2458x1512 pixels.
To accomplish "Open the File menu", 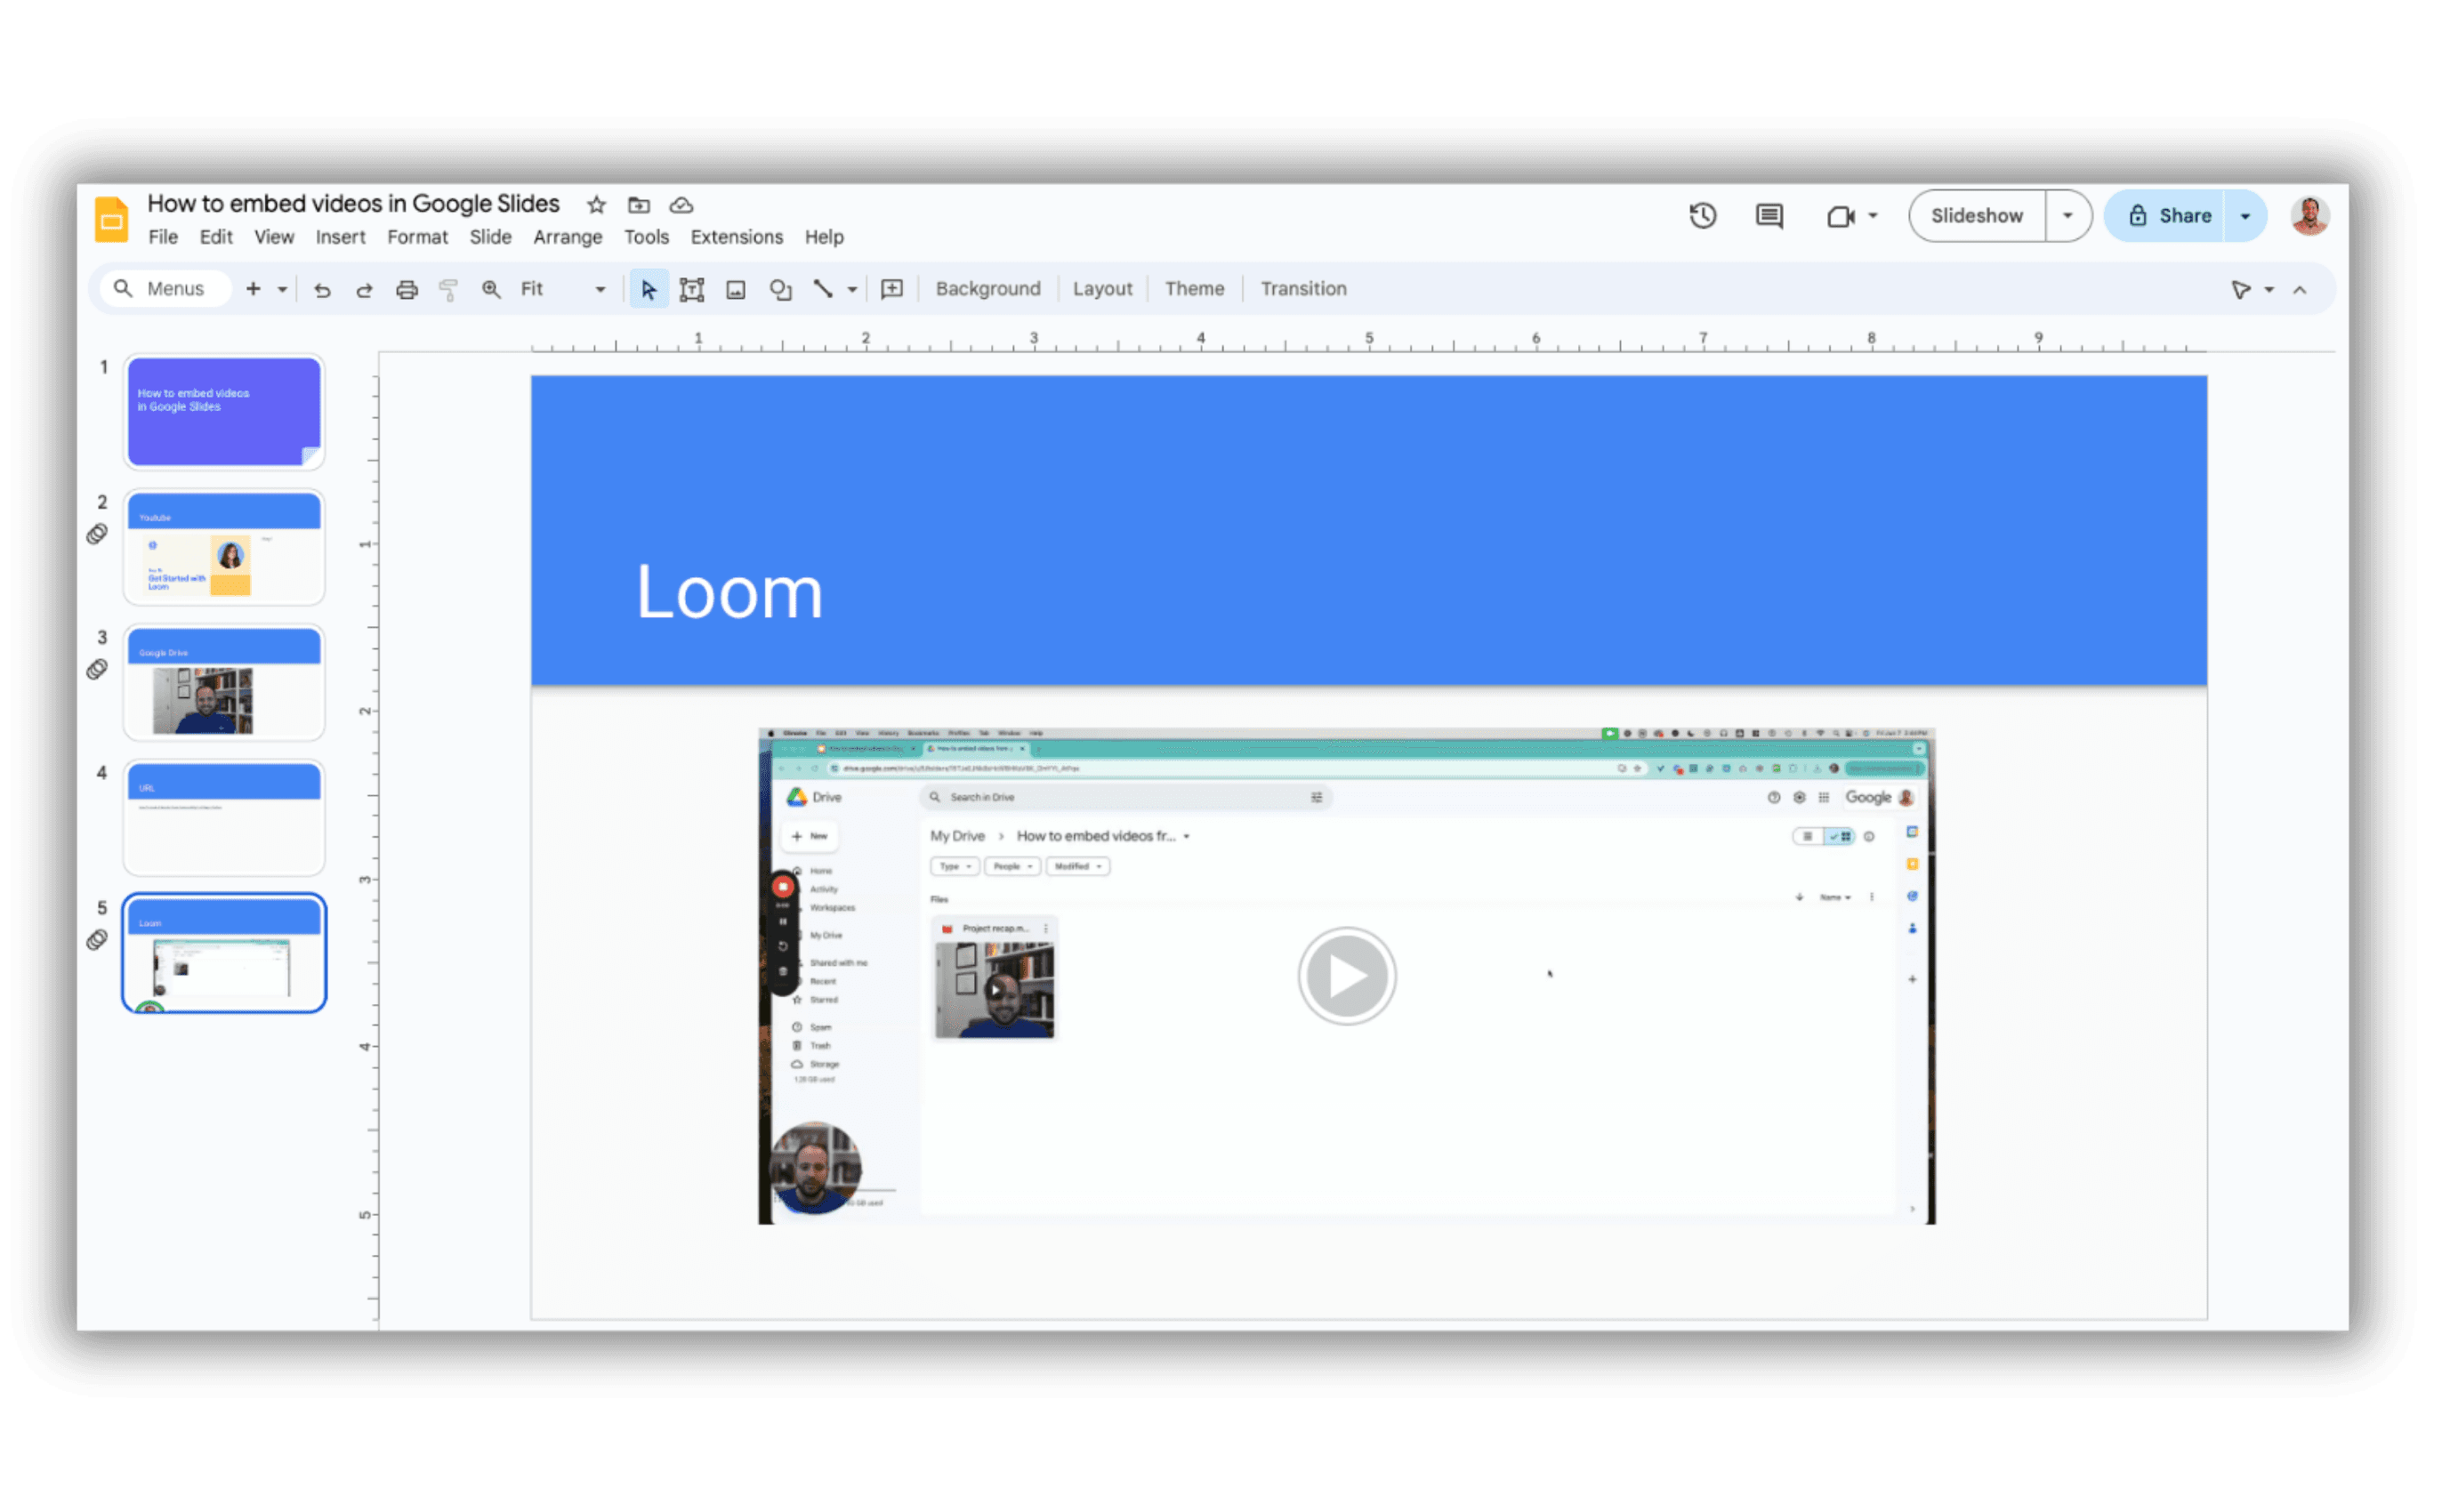I will [163, 237].
